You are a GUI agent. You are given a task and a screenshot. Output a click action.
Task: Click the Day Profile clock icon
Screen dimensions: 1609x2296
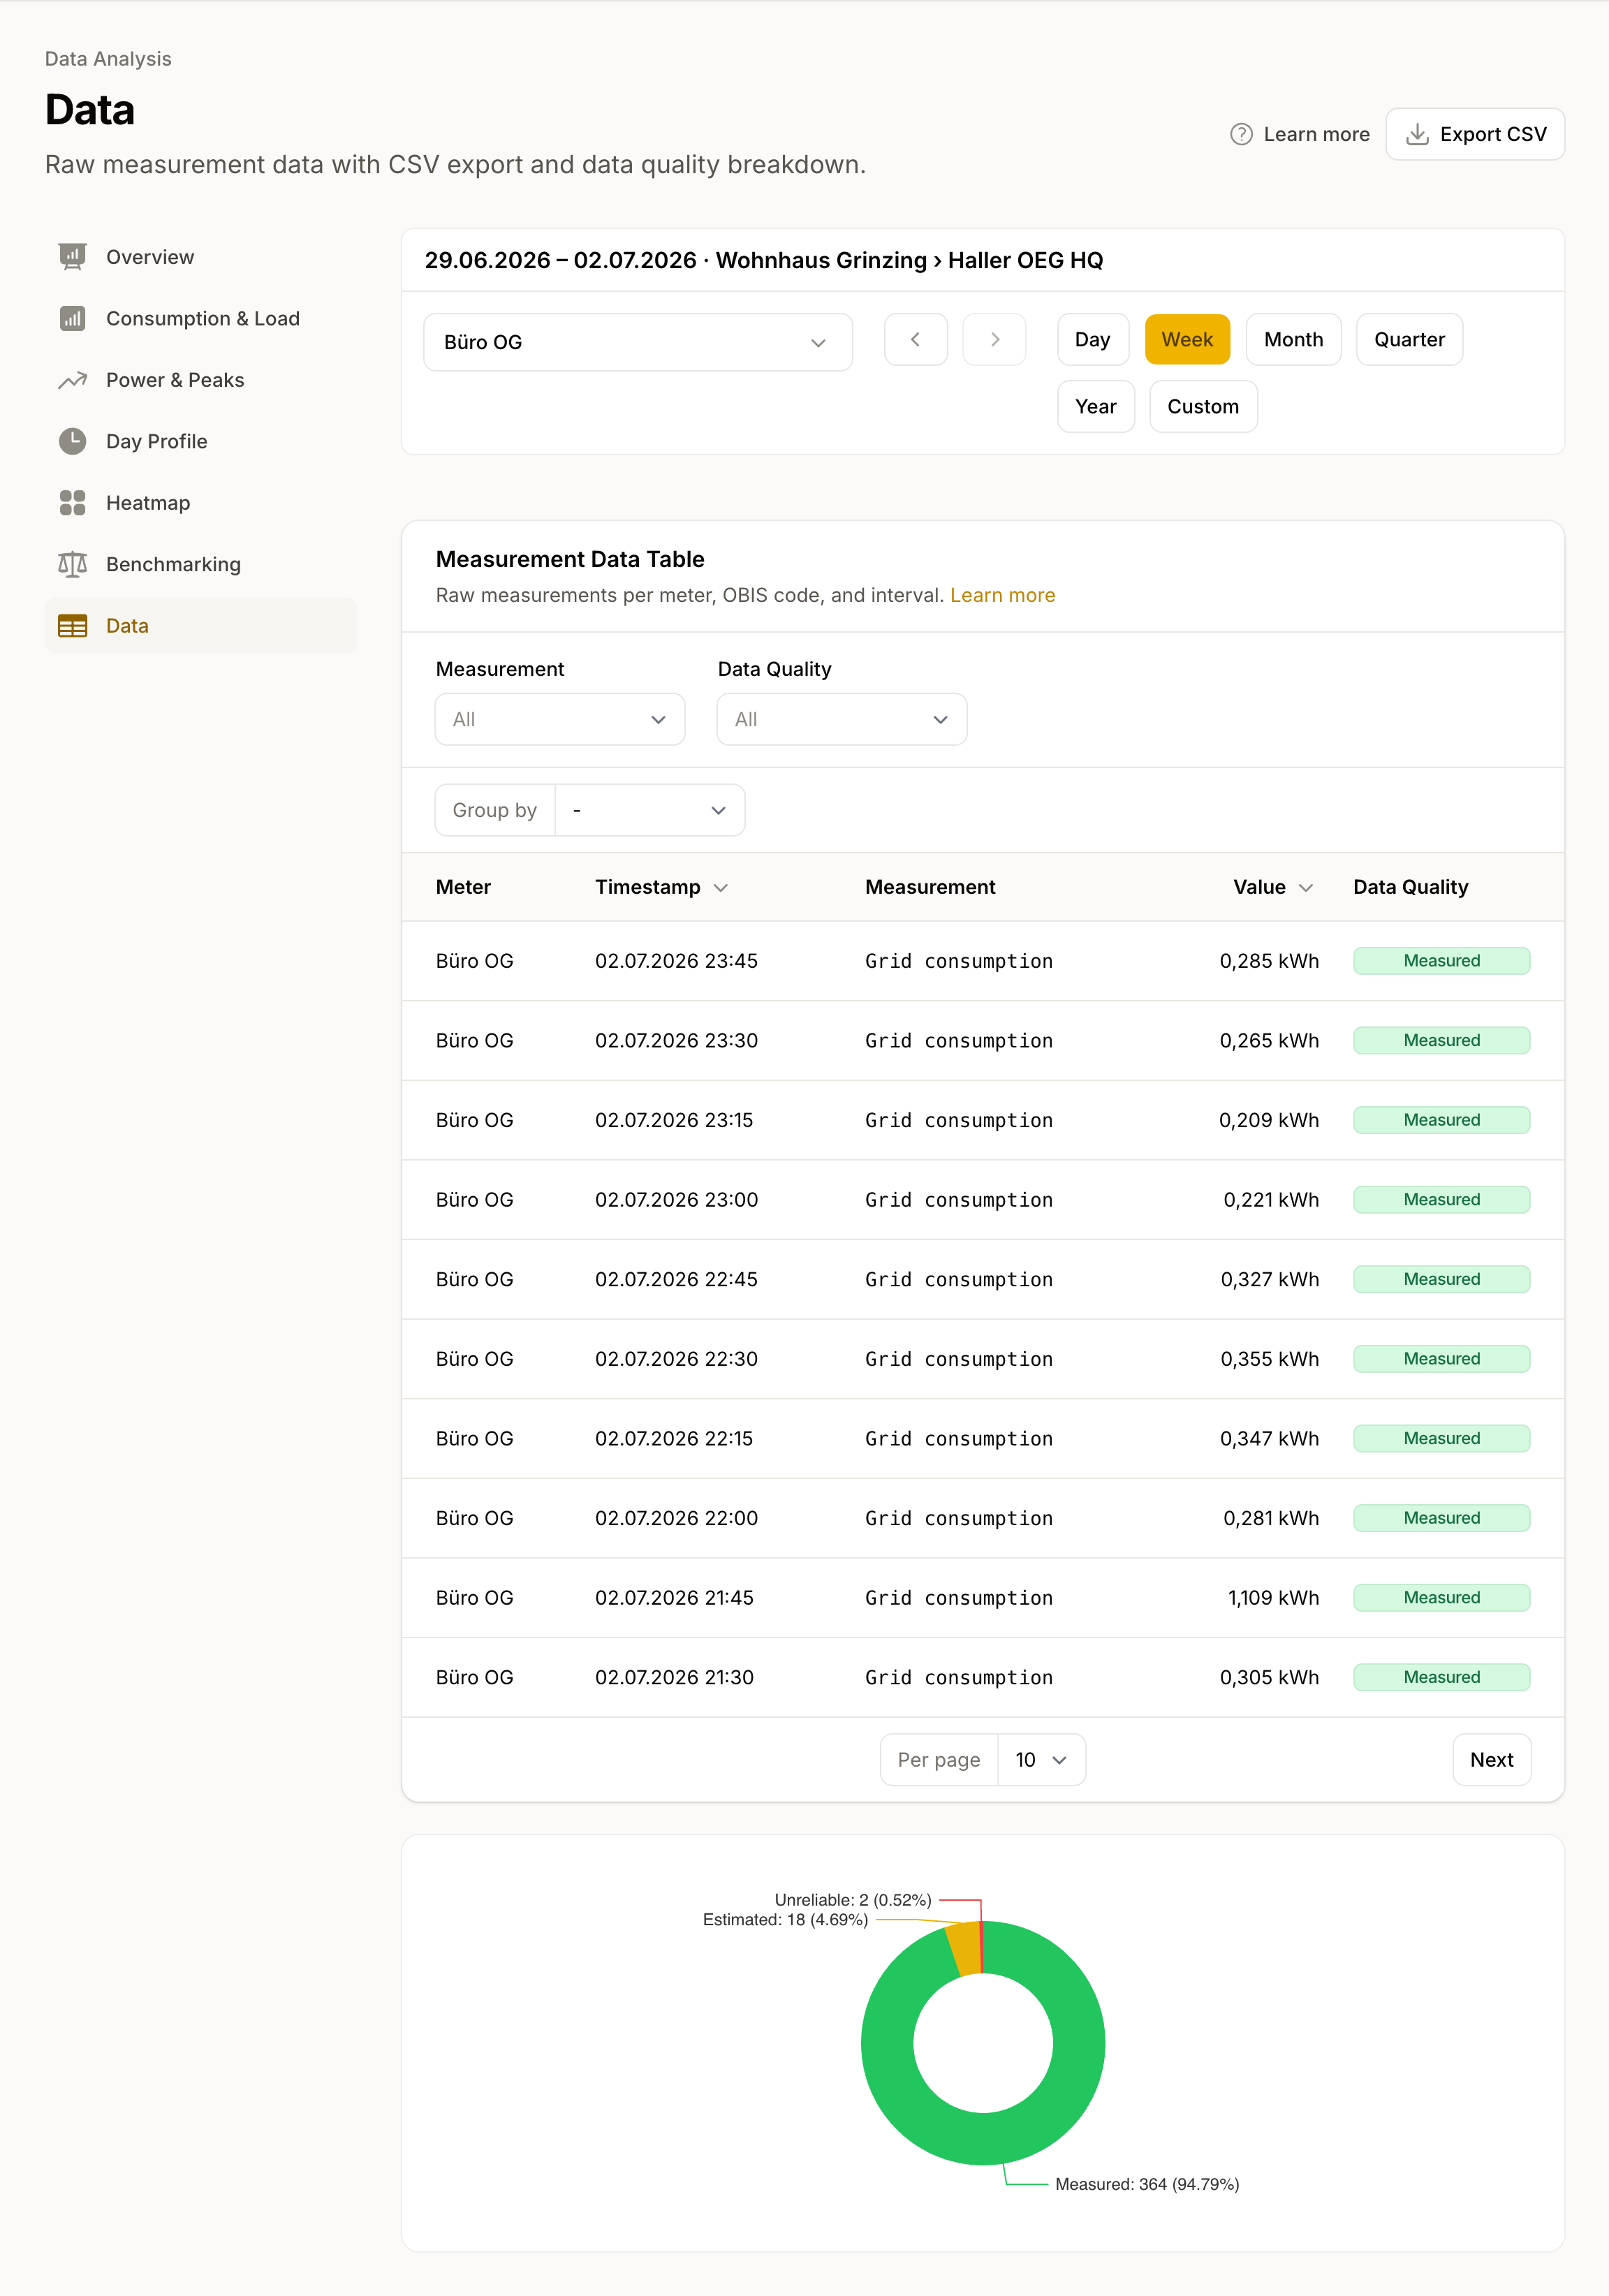pos(72,441)
